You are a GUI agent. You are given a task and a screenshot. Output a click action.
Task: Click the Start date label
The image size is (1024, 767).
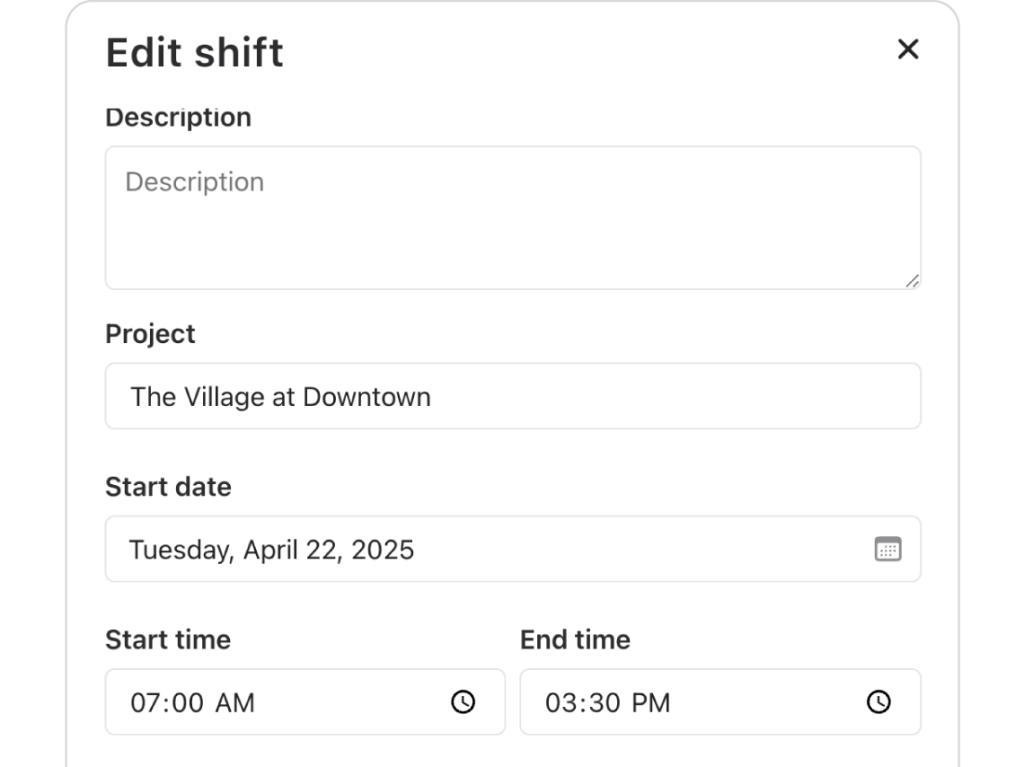pyautogui.click(x=168, y=487)
